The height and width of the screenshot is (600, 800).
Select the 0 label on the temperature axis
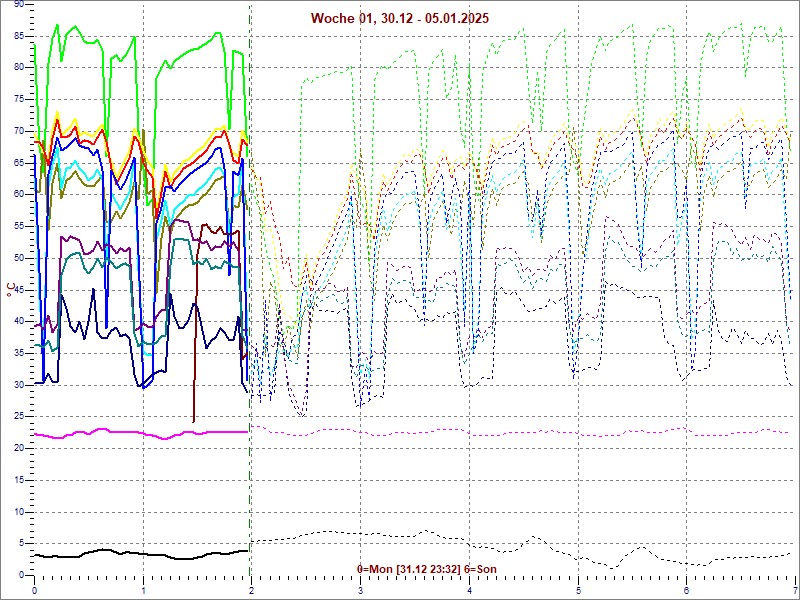click(21, 576)
